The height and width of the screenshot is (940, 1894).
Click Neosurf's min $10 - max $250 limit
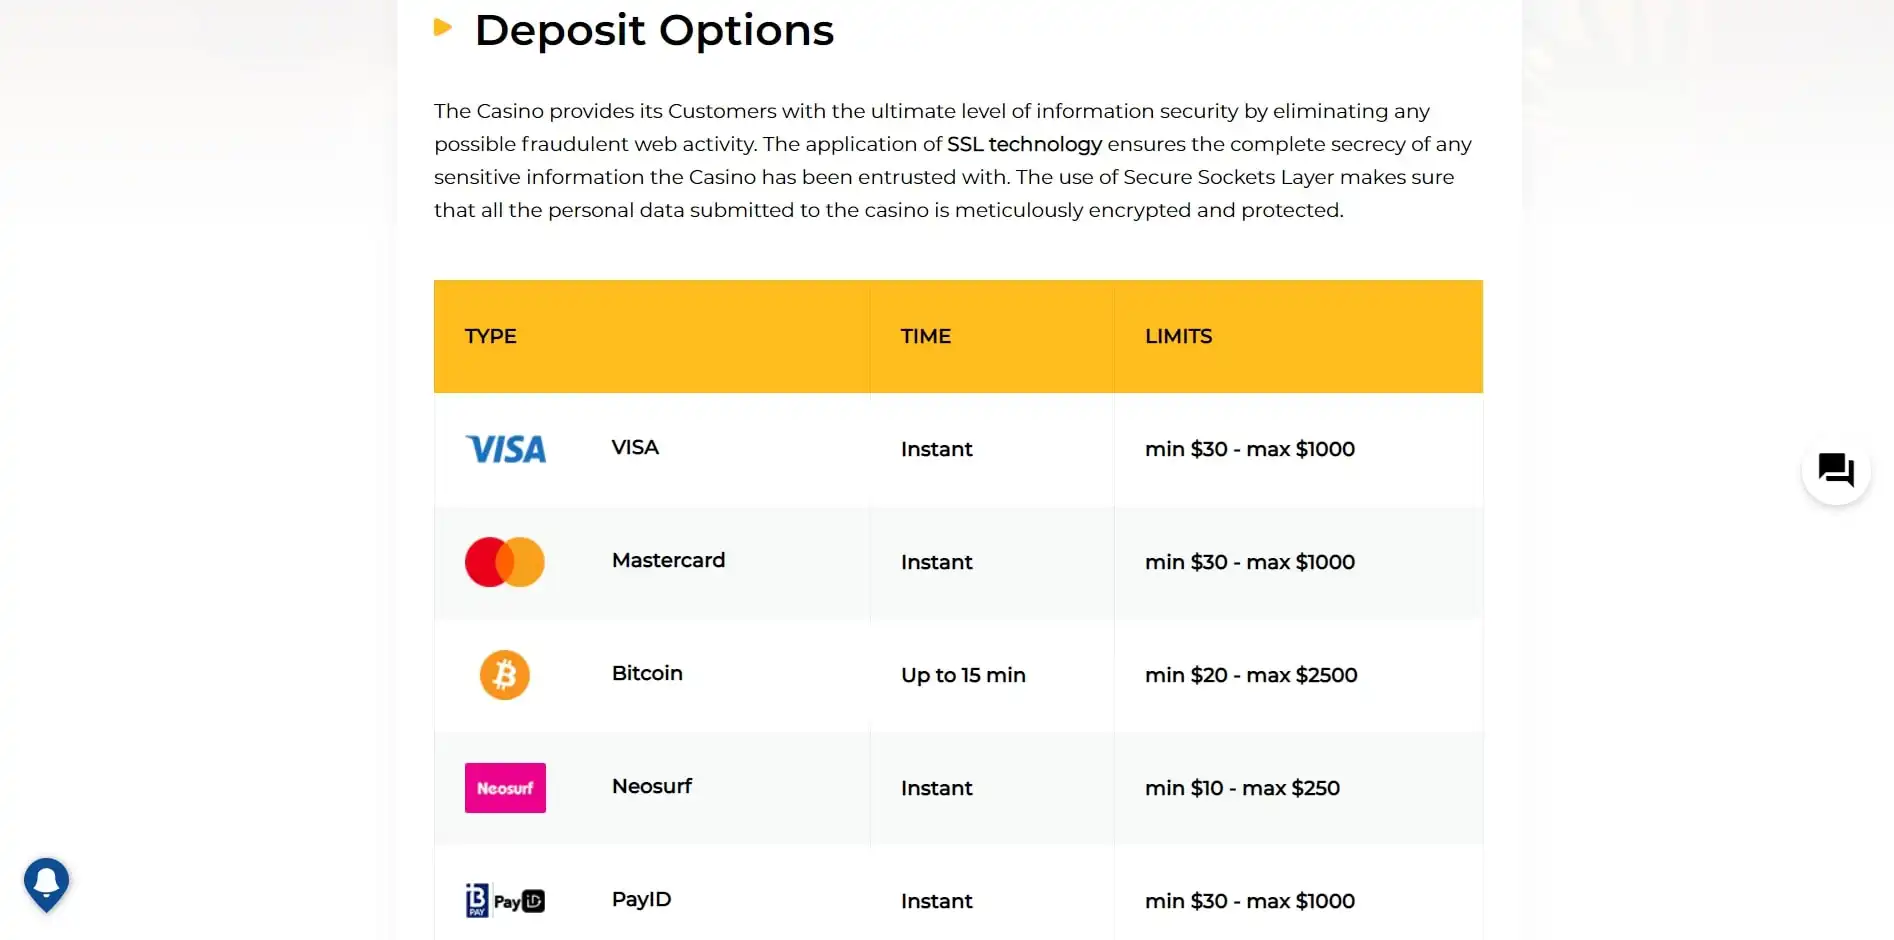point(1242,789)
